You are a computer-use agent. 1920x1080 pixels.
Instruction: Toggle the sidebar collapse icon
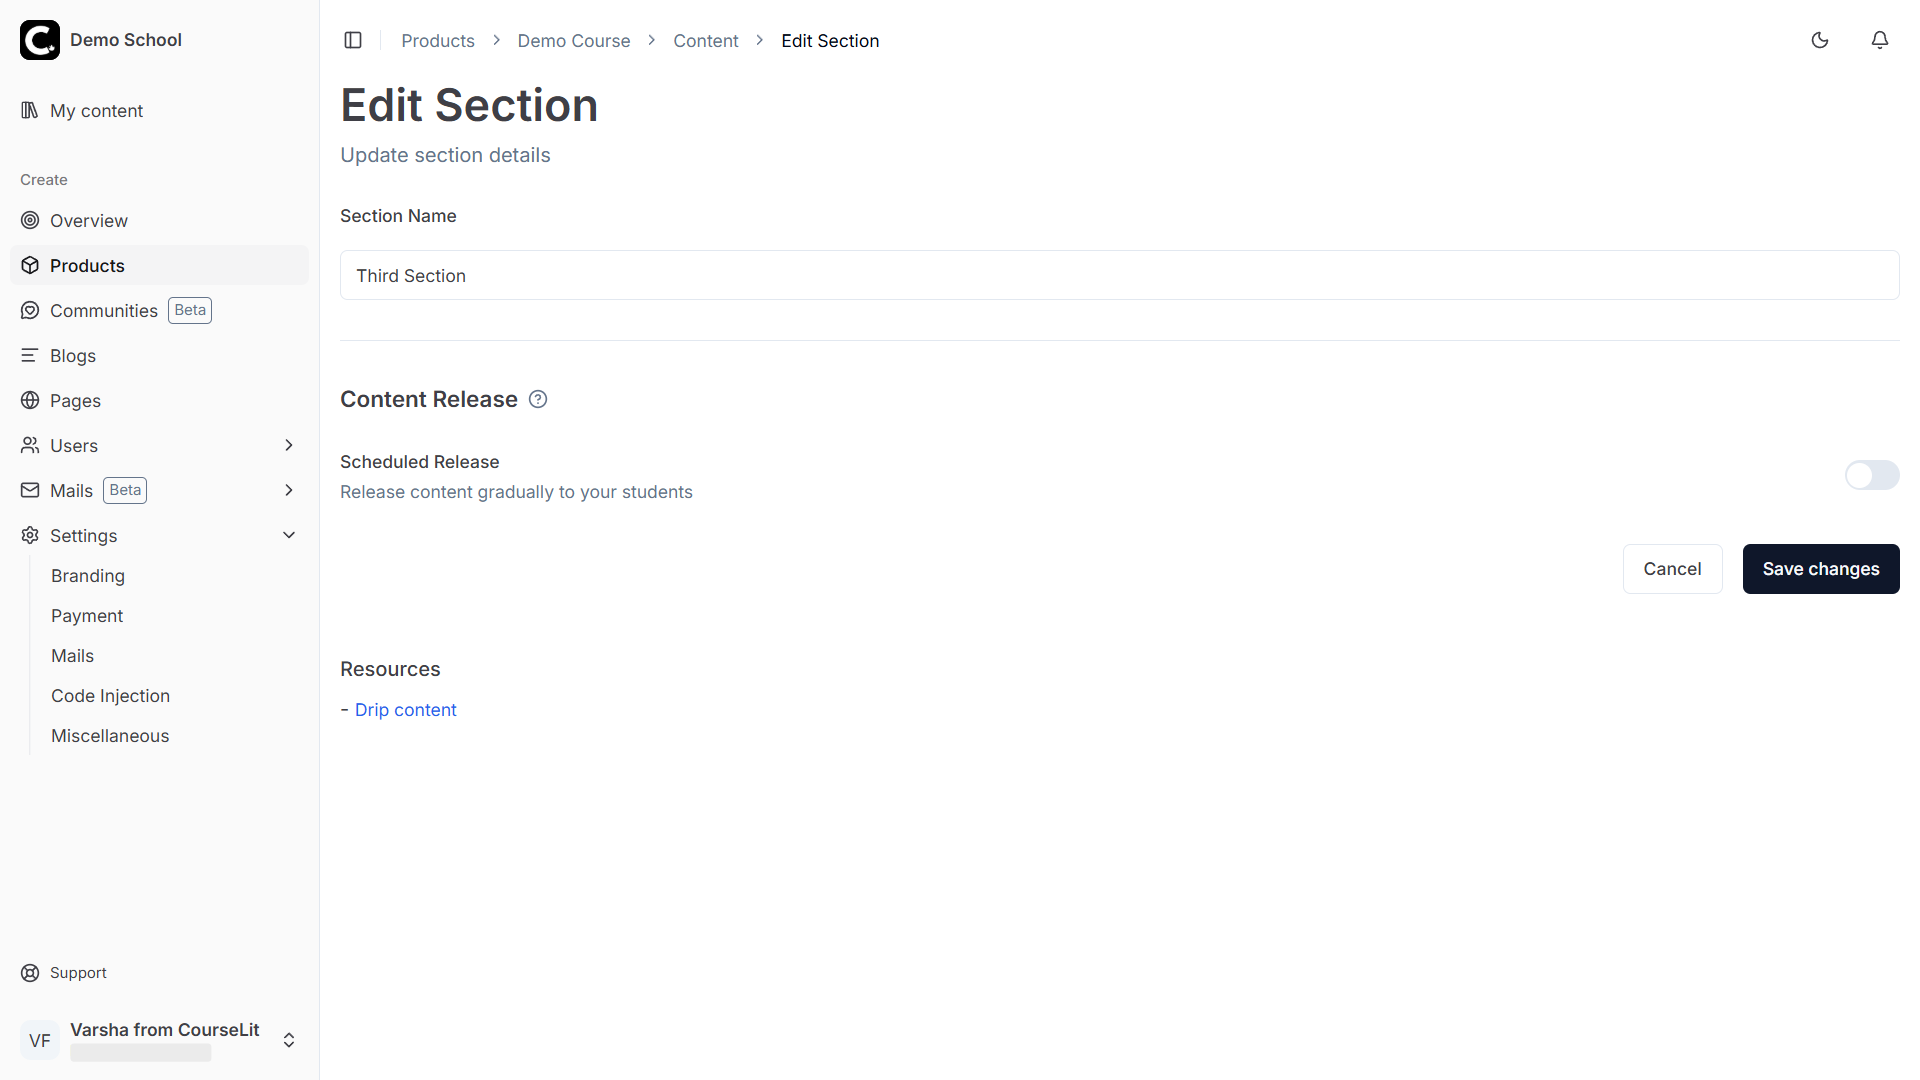point(353,40)
